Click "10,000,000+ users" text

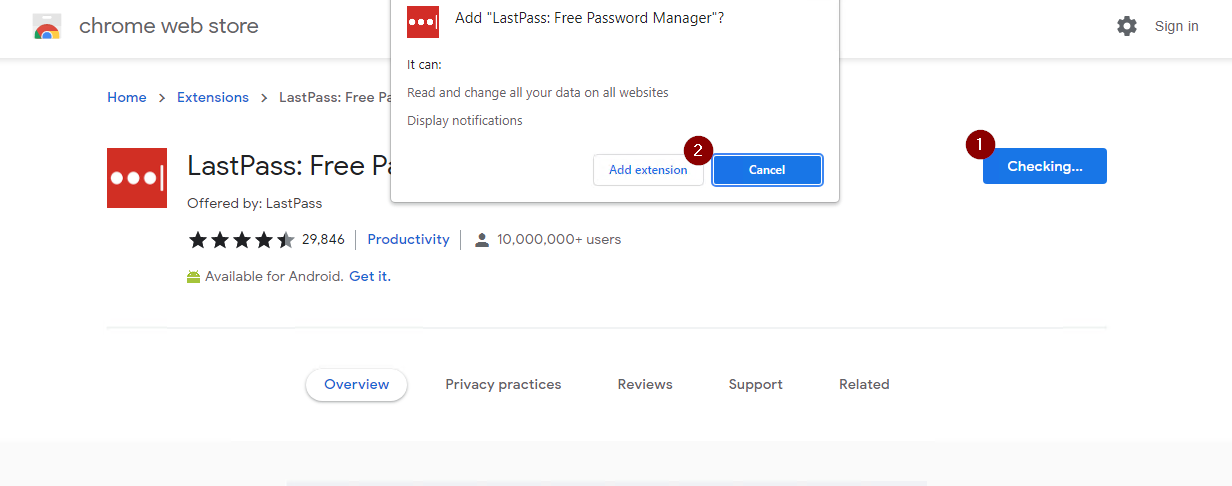[559, 240]
